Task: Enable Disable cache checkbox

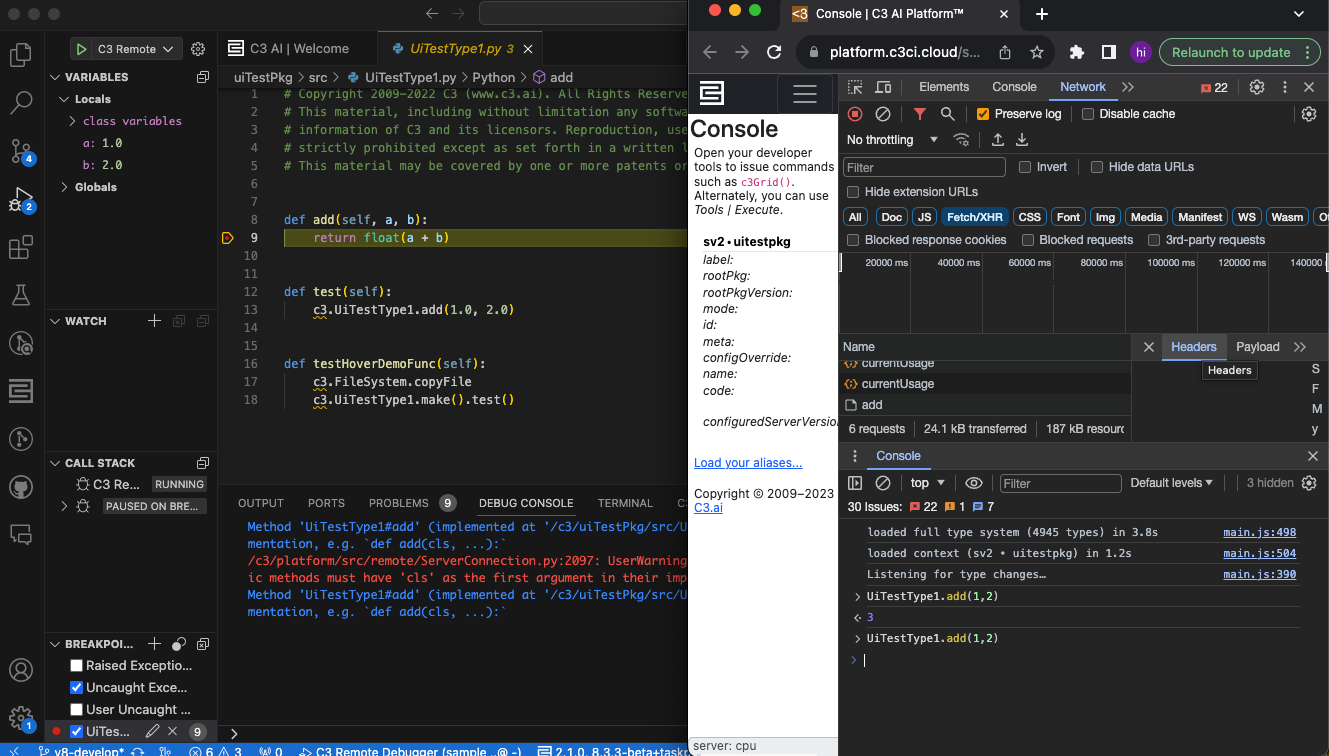Action: [1088, 114]
